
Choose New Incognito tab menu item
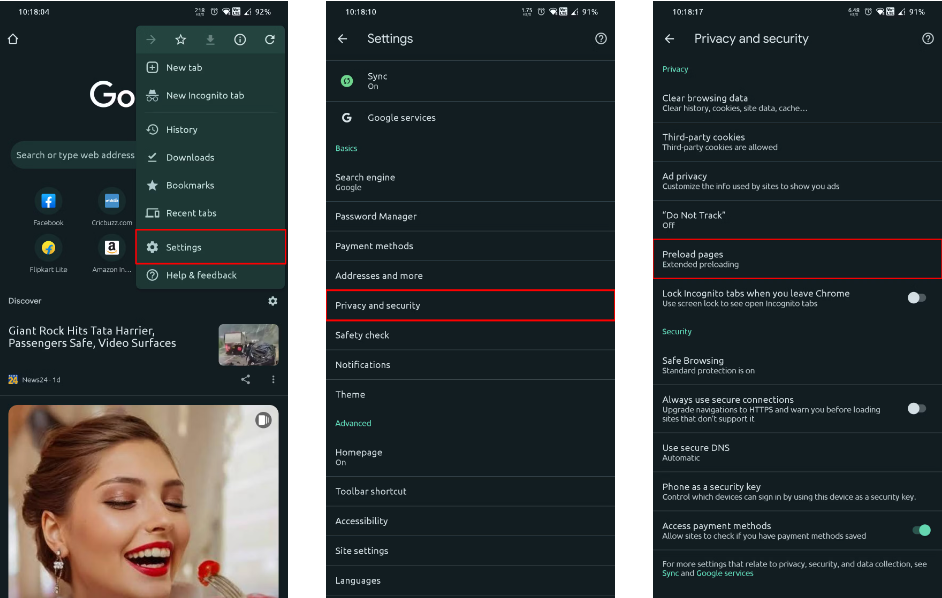coord(205,96)
